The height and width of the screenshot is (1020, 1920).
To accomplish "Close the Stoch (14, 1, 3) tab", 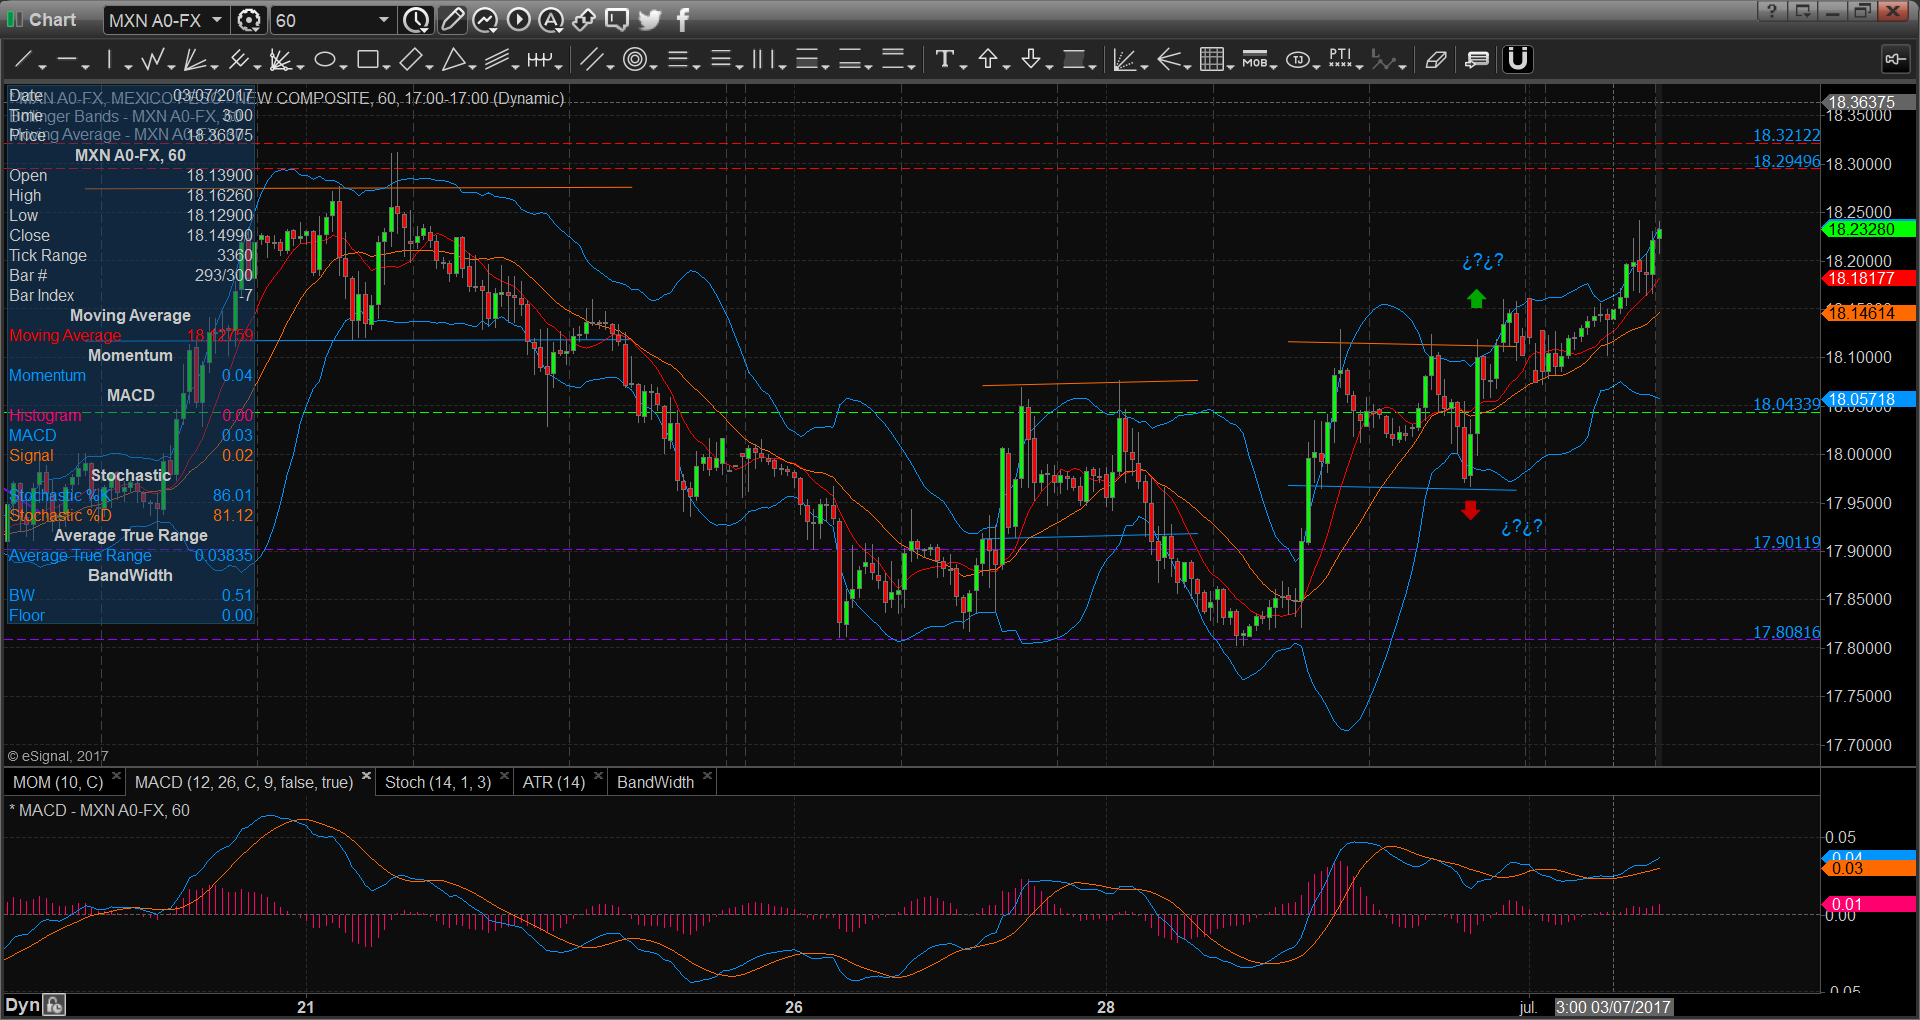I will pyautogui.click(x=504, y=776).
